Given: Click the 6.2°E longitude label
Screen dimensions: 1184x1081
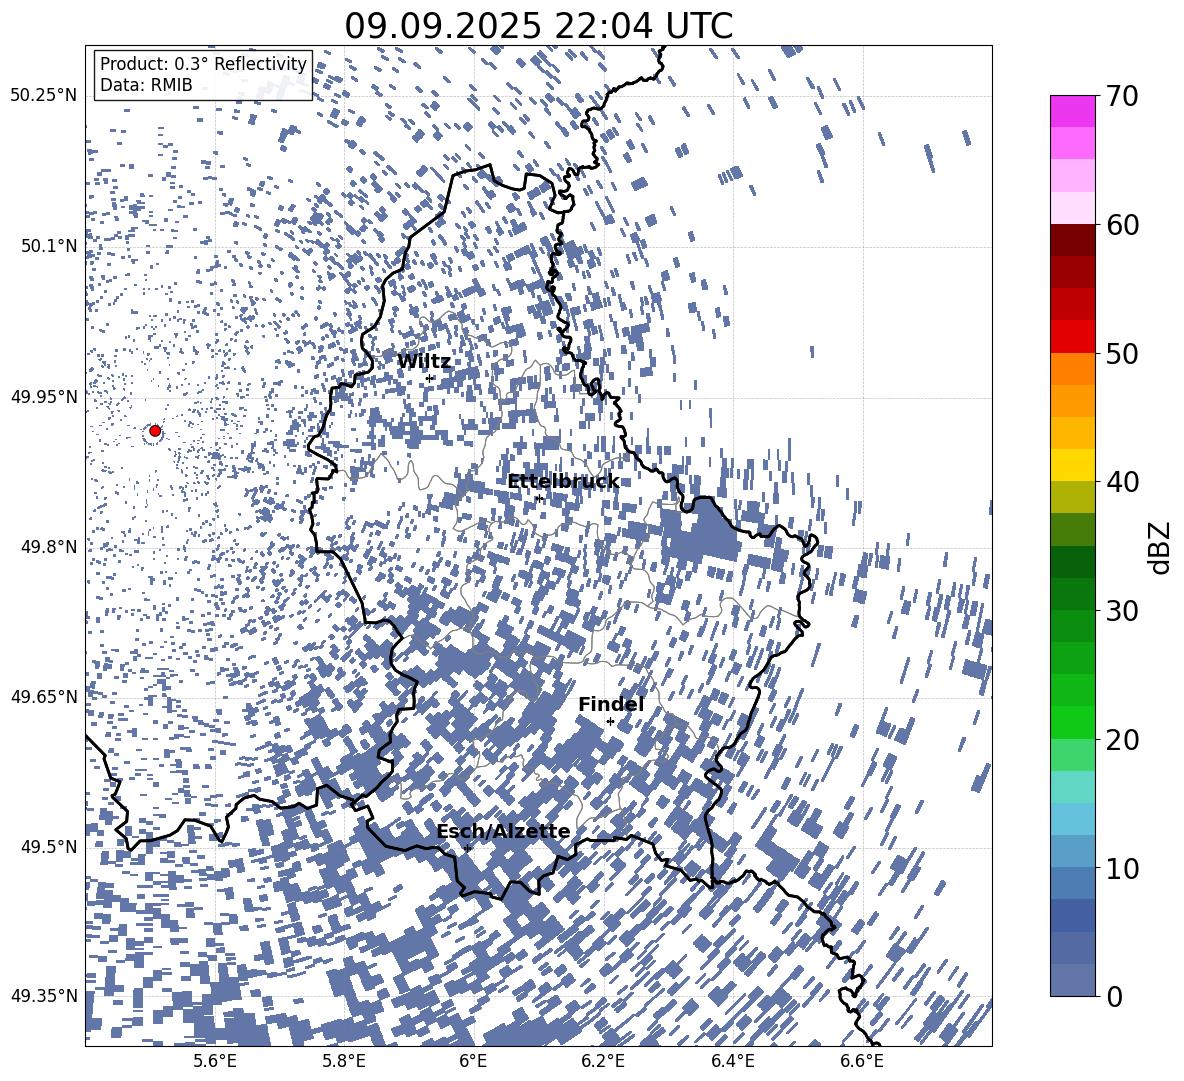Looking at the screenshot, I should coord(603,1061).
